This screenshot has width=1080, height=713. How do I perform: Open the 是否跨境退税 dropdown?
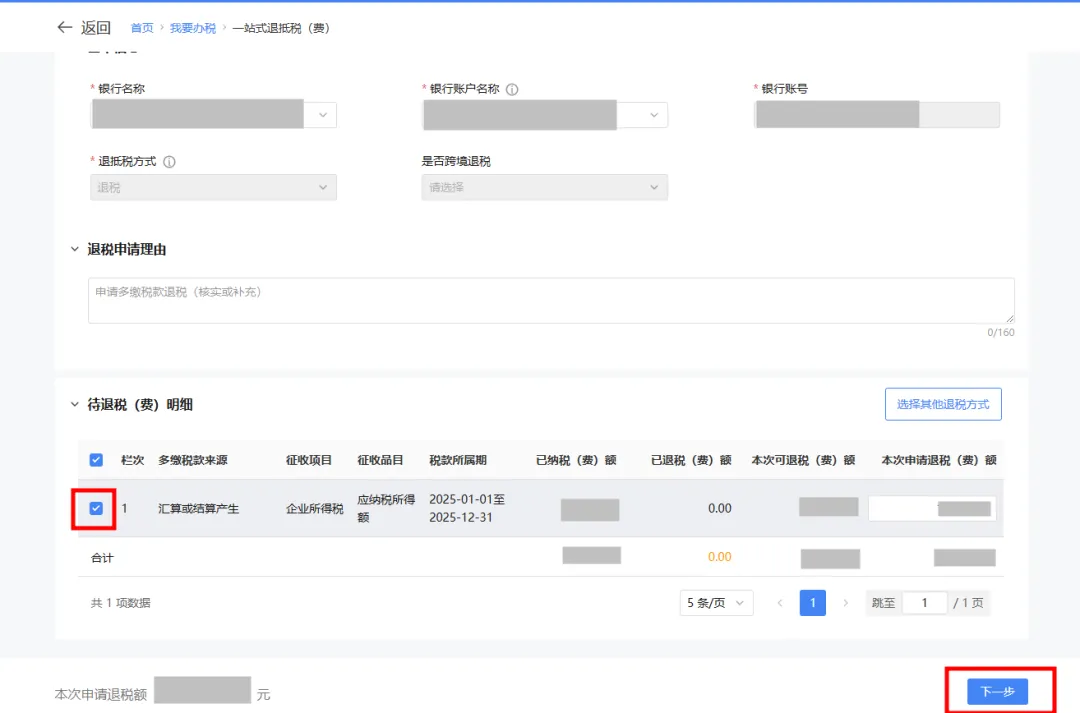[x=545, y=187]
